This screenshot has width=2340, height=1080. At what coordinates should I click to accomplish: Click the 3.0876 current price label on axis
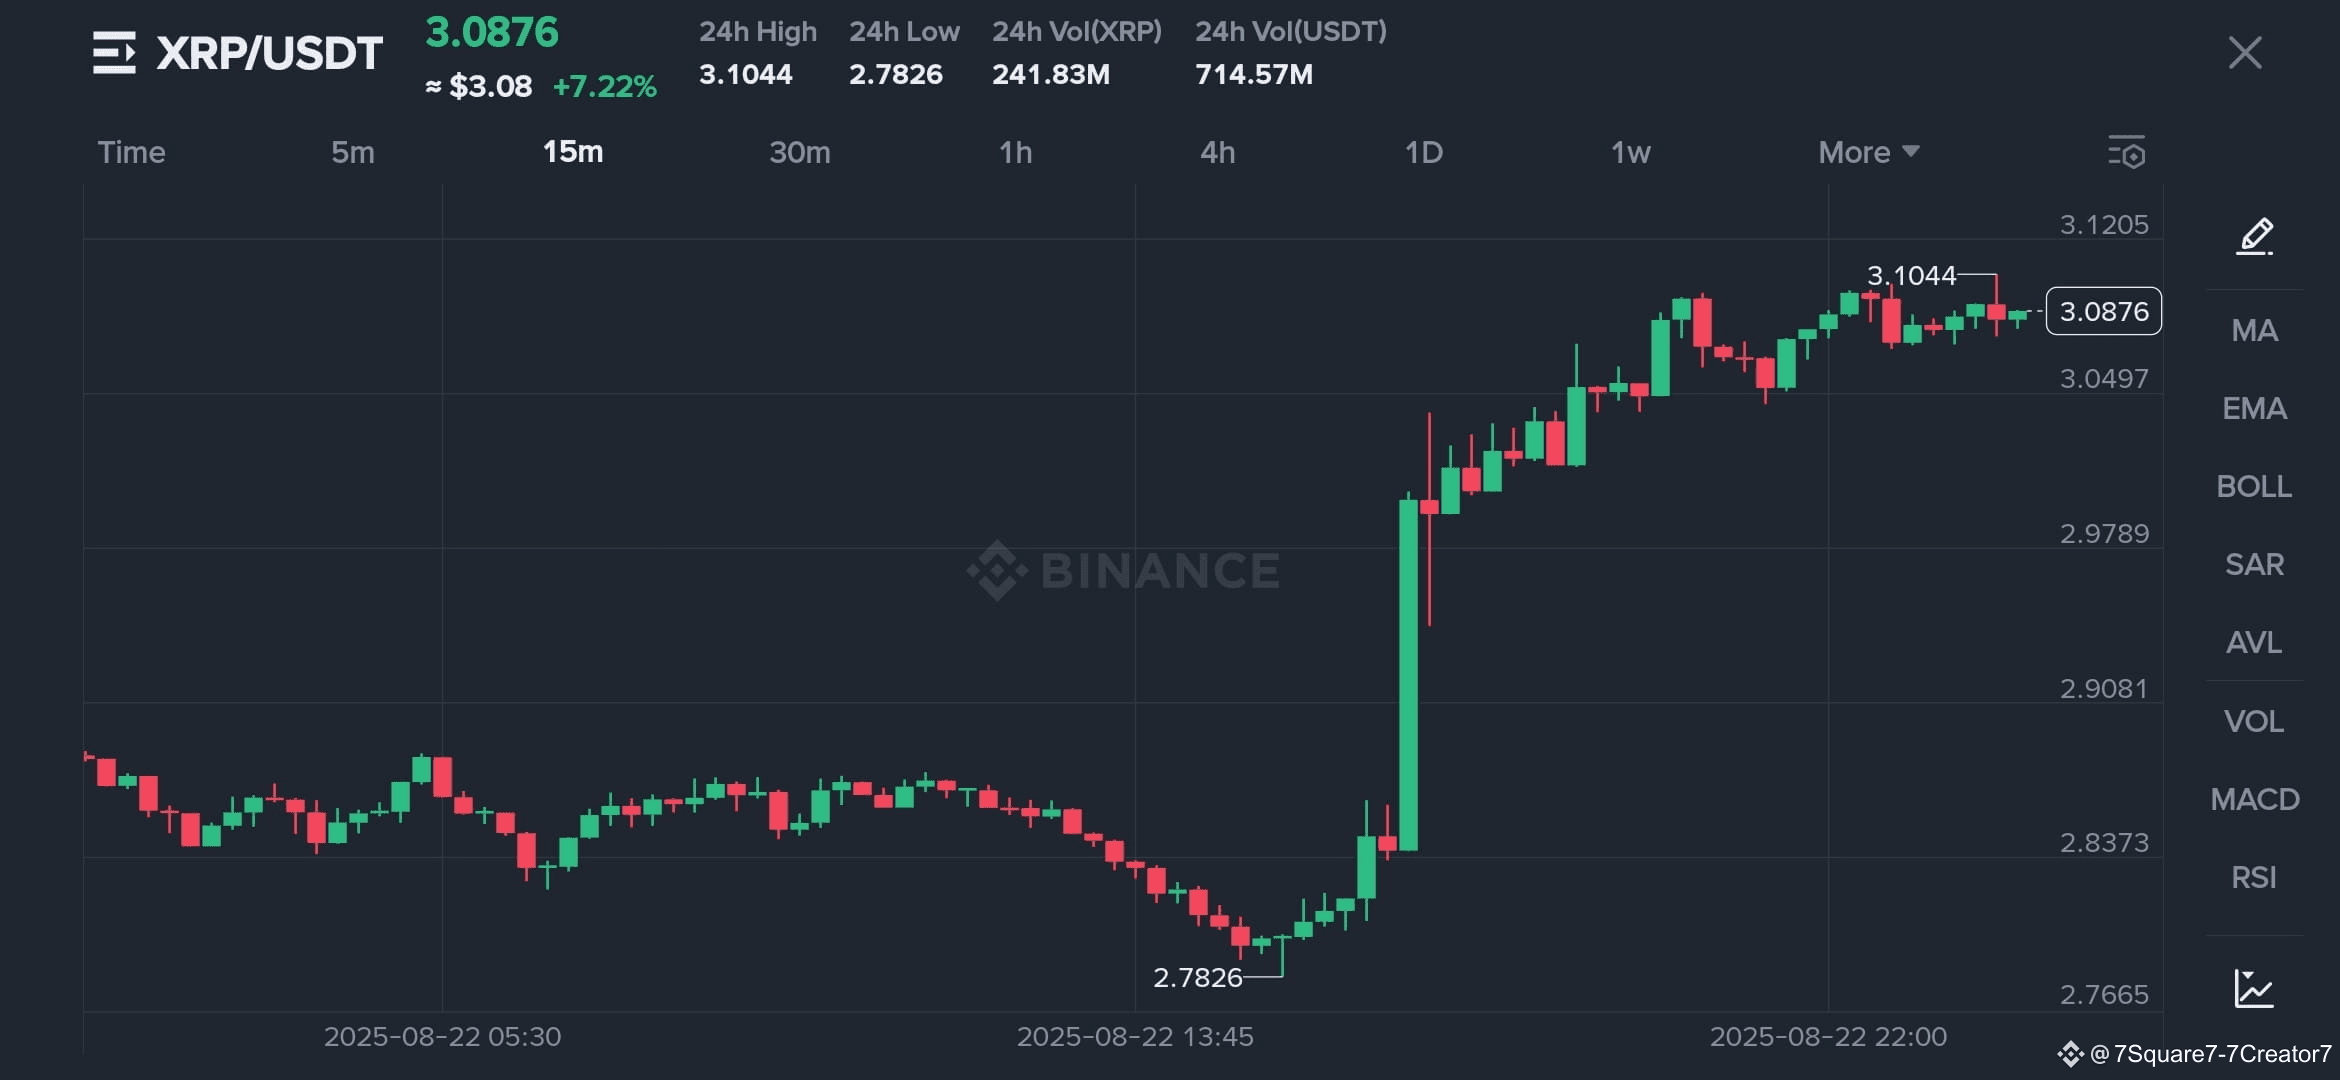[x=2104, y=311]
